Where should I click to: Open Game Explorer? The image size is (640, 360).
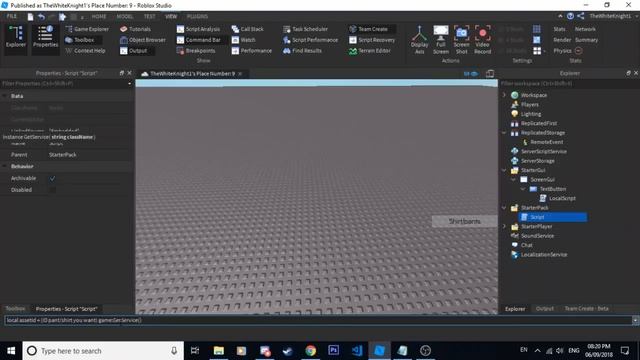[87, 29]
